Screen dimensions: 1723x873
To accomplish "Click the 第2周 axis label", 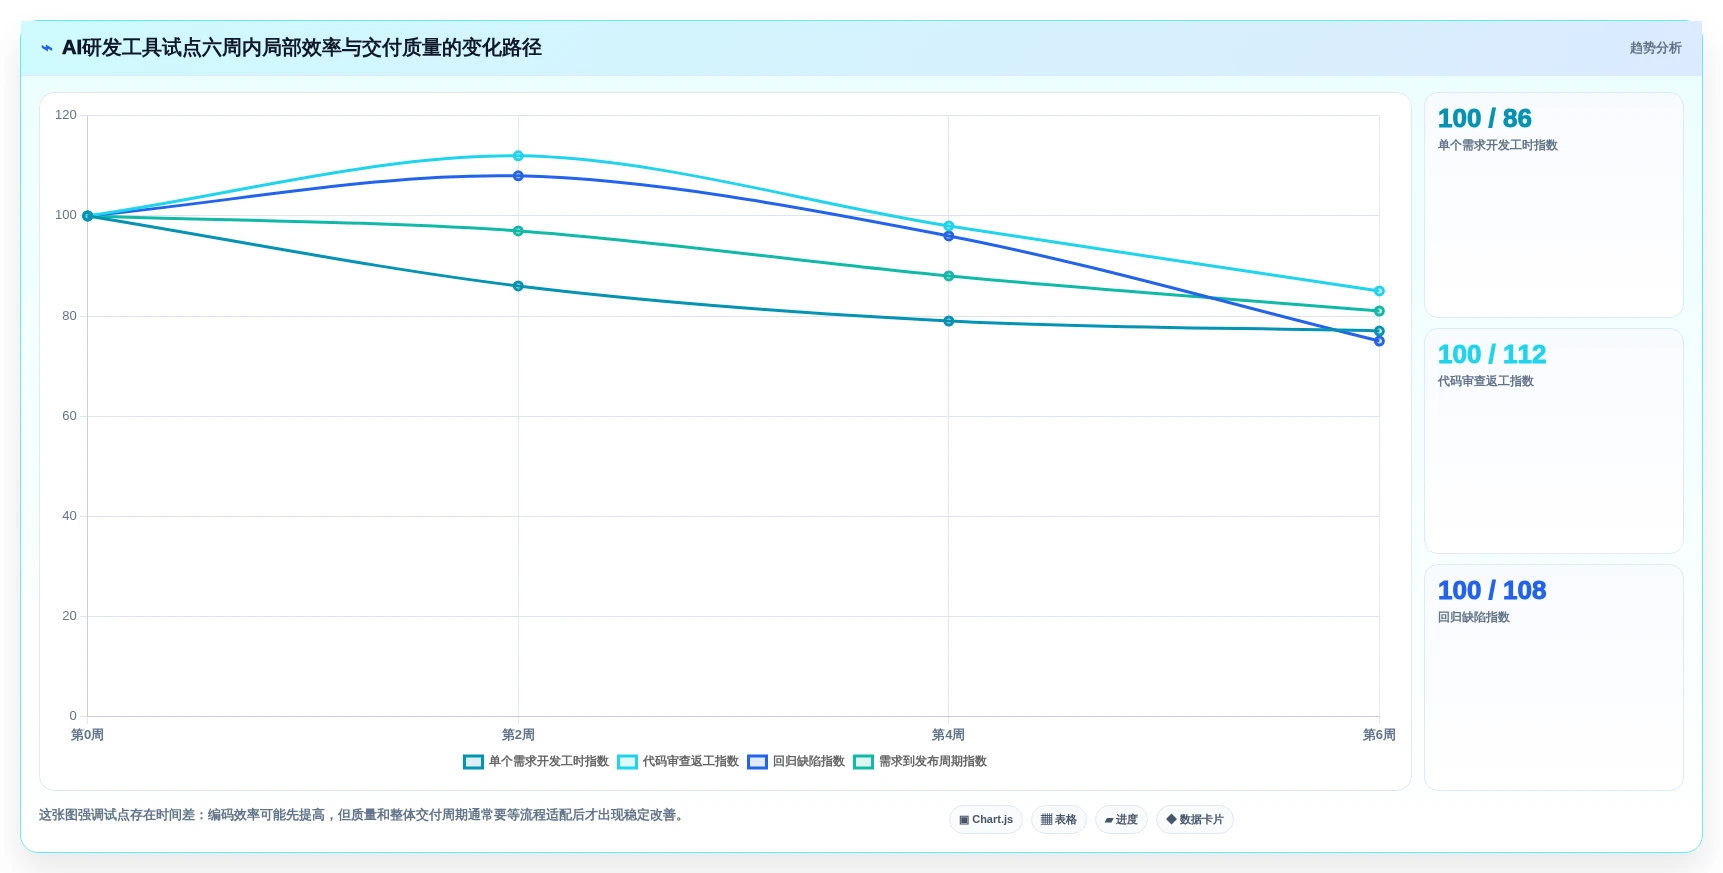I will point(518,735).
